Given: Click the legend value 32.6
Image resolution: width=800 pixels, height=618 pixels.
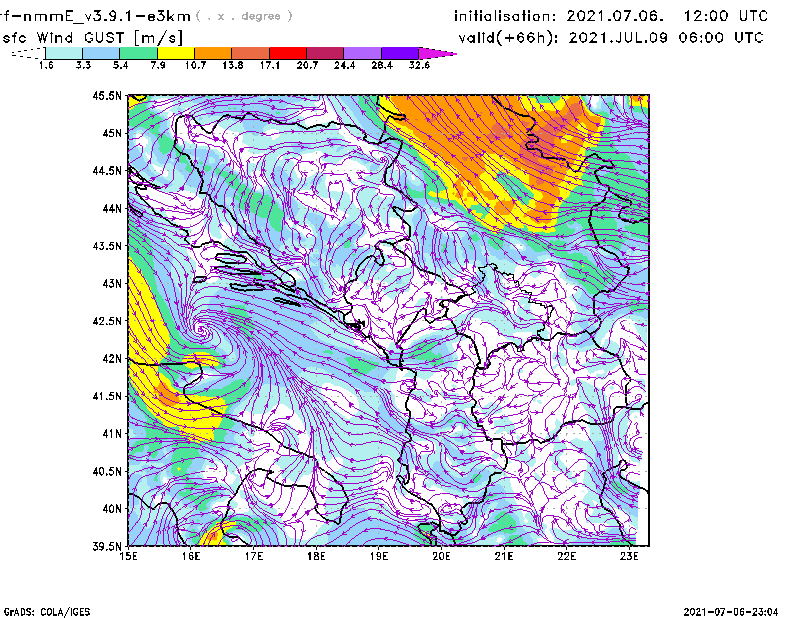Looking at the screenshot, I should pos(419,65).
